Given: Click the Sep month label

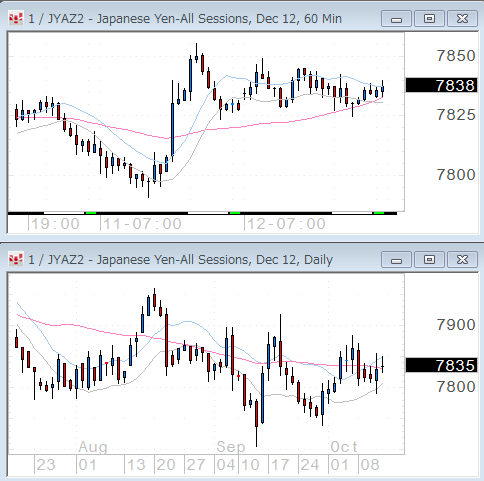Looking at the screenshot, I should [231, 447].
